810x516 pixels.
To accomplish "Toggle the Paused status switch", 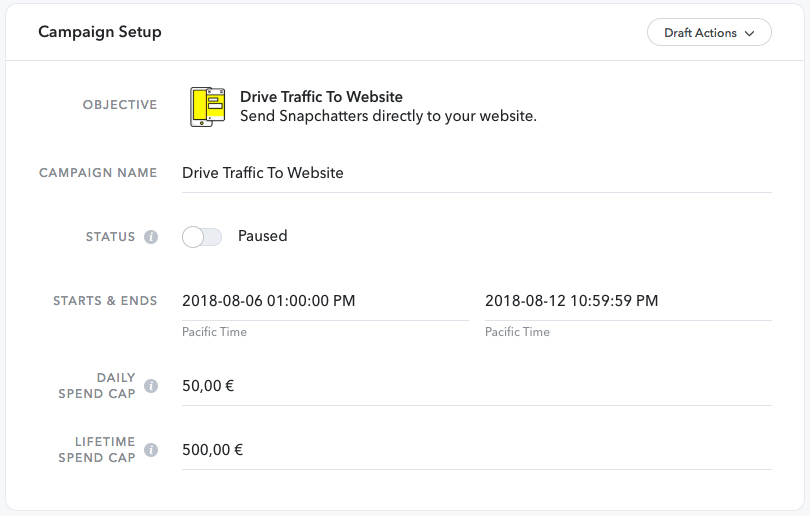I will pos(202,237).
